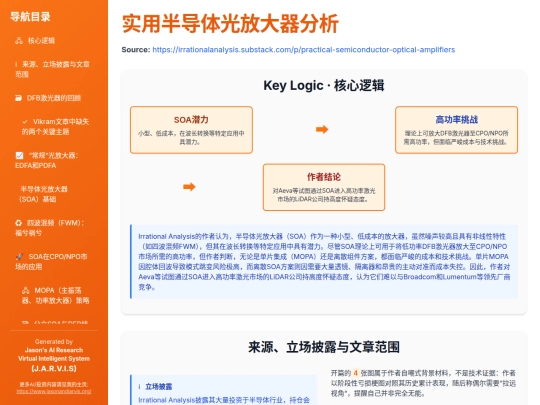
Task: Open the irrationalanalysis.substack.com source link
Action: point(303,50)
